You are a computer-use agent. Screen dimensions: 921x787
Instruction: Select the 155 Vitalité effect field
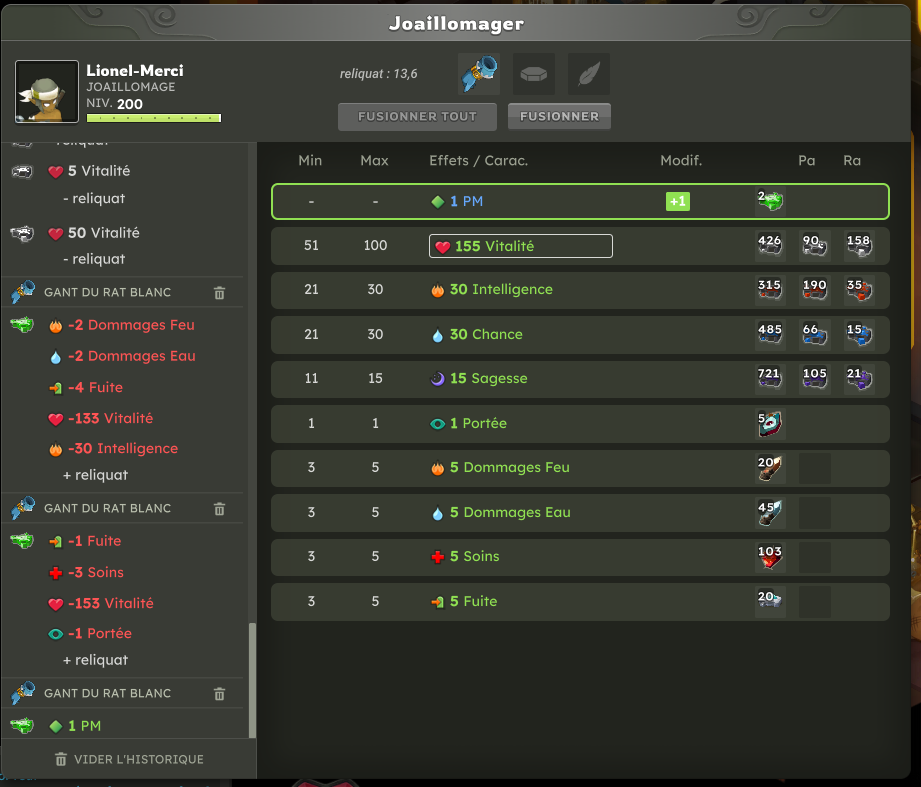520,246
